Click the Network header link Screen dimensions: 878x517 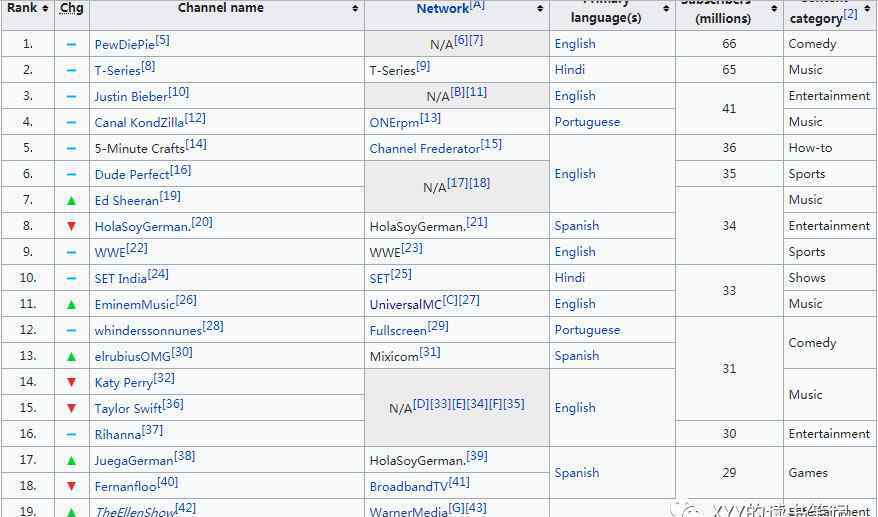tap(442, 8)
